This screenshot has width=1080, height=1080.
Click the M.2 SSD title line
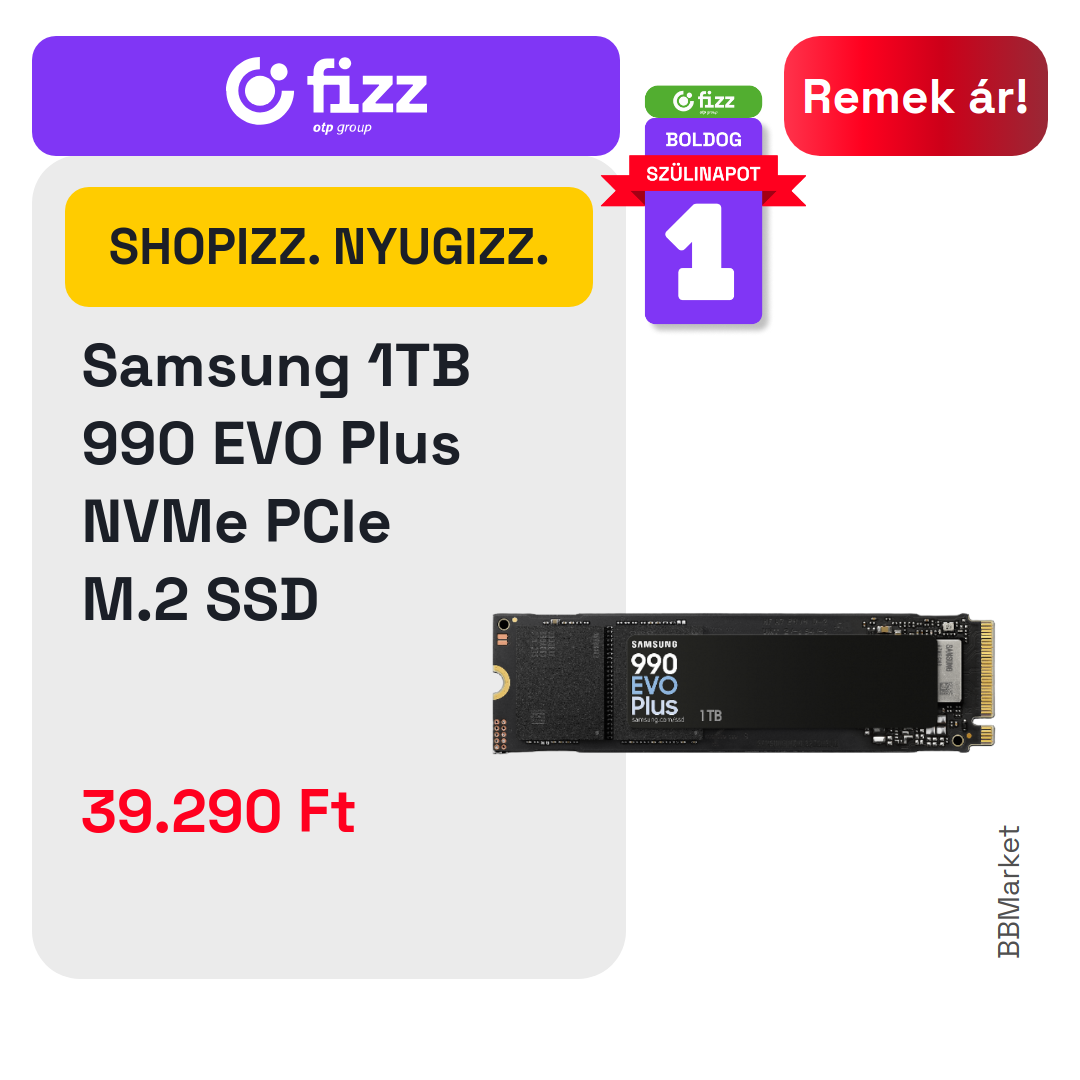[200, 599]
